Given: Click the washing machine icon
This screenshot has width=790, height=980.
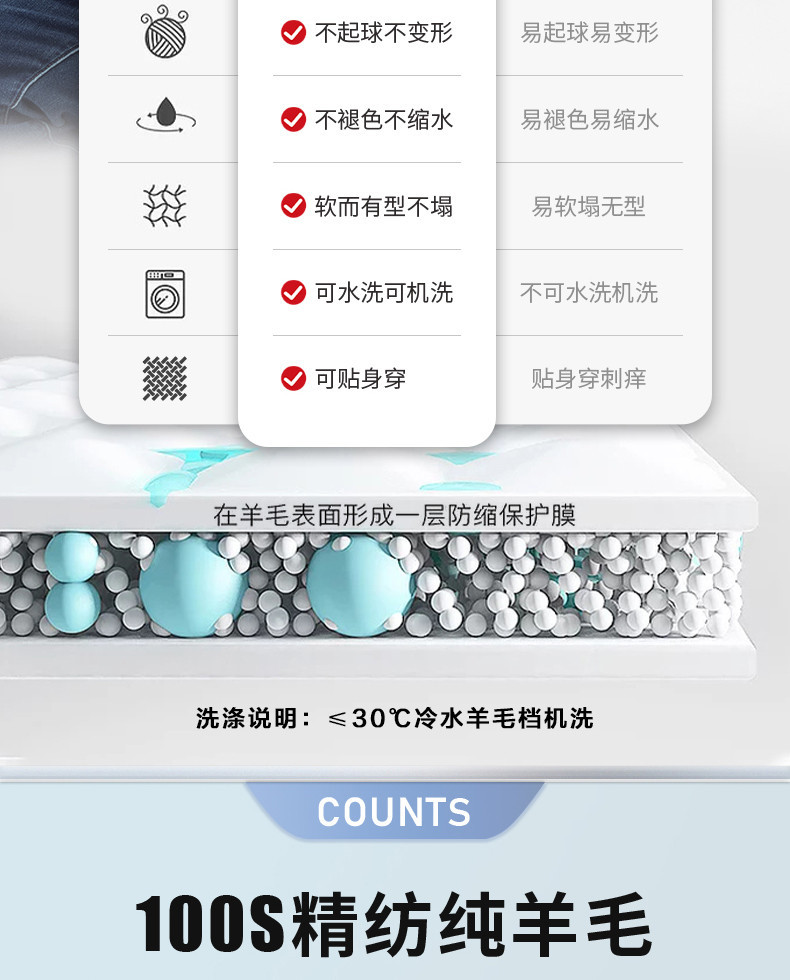Looking at the screenshot, I should (x=165, y=294).
